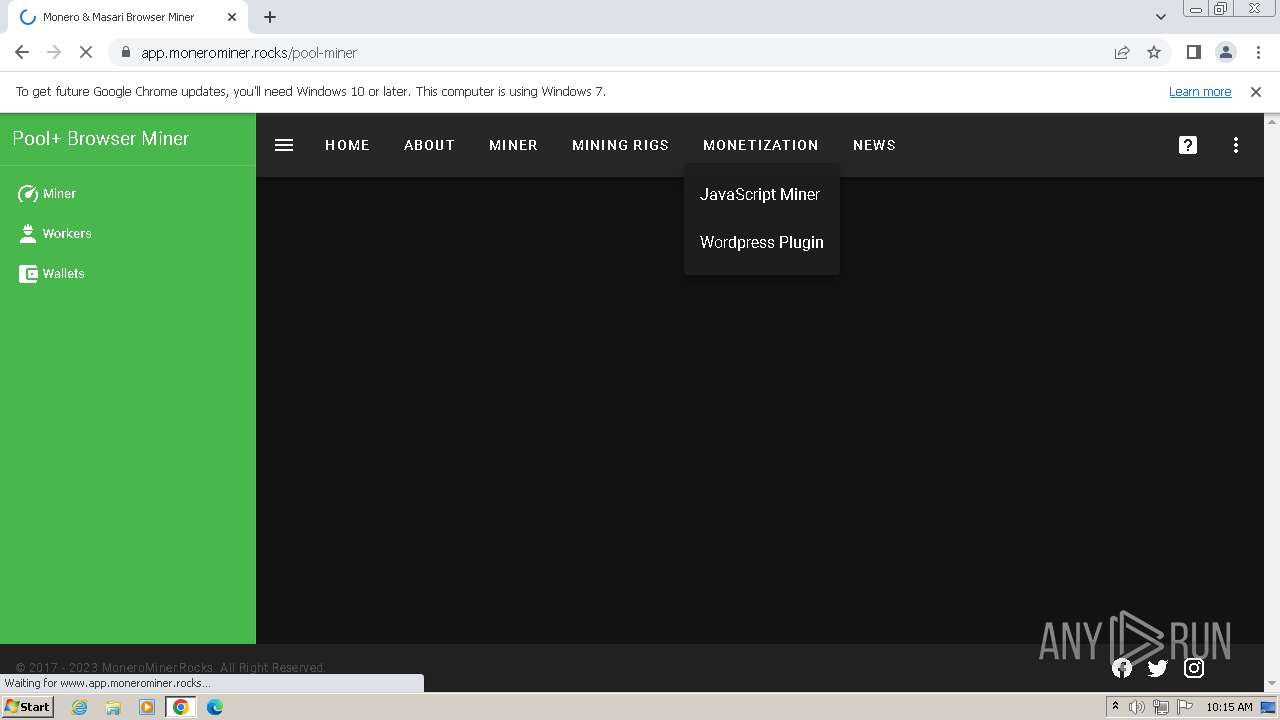Open the MINING RIGS menu
The height and width of the screenshot is (720, 1280).
(620, 145)
